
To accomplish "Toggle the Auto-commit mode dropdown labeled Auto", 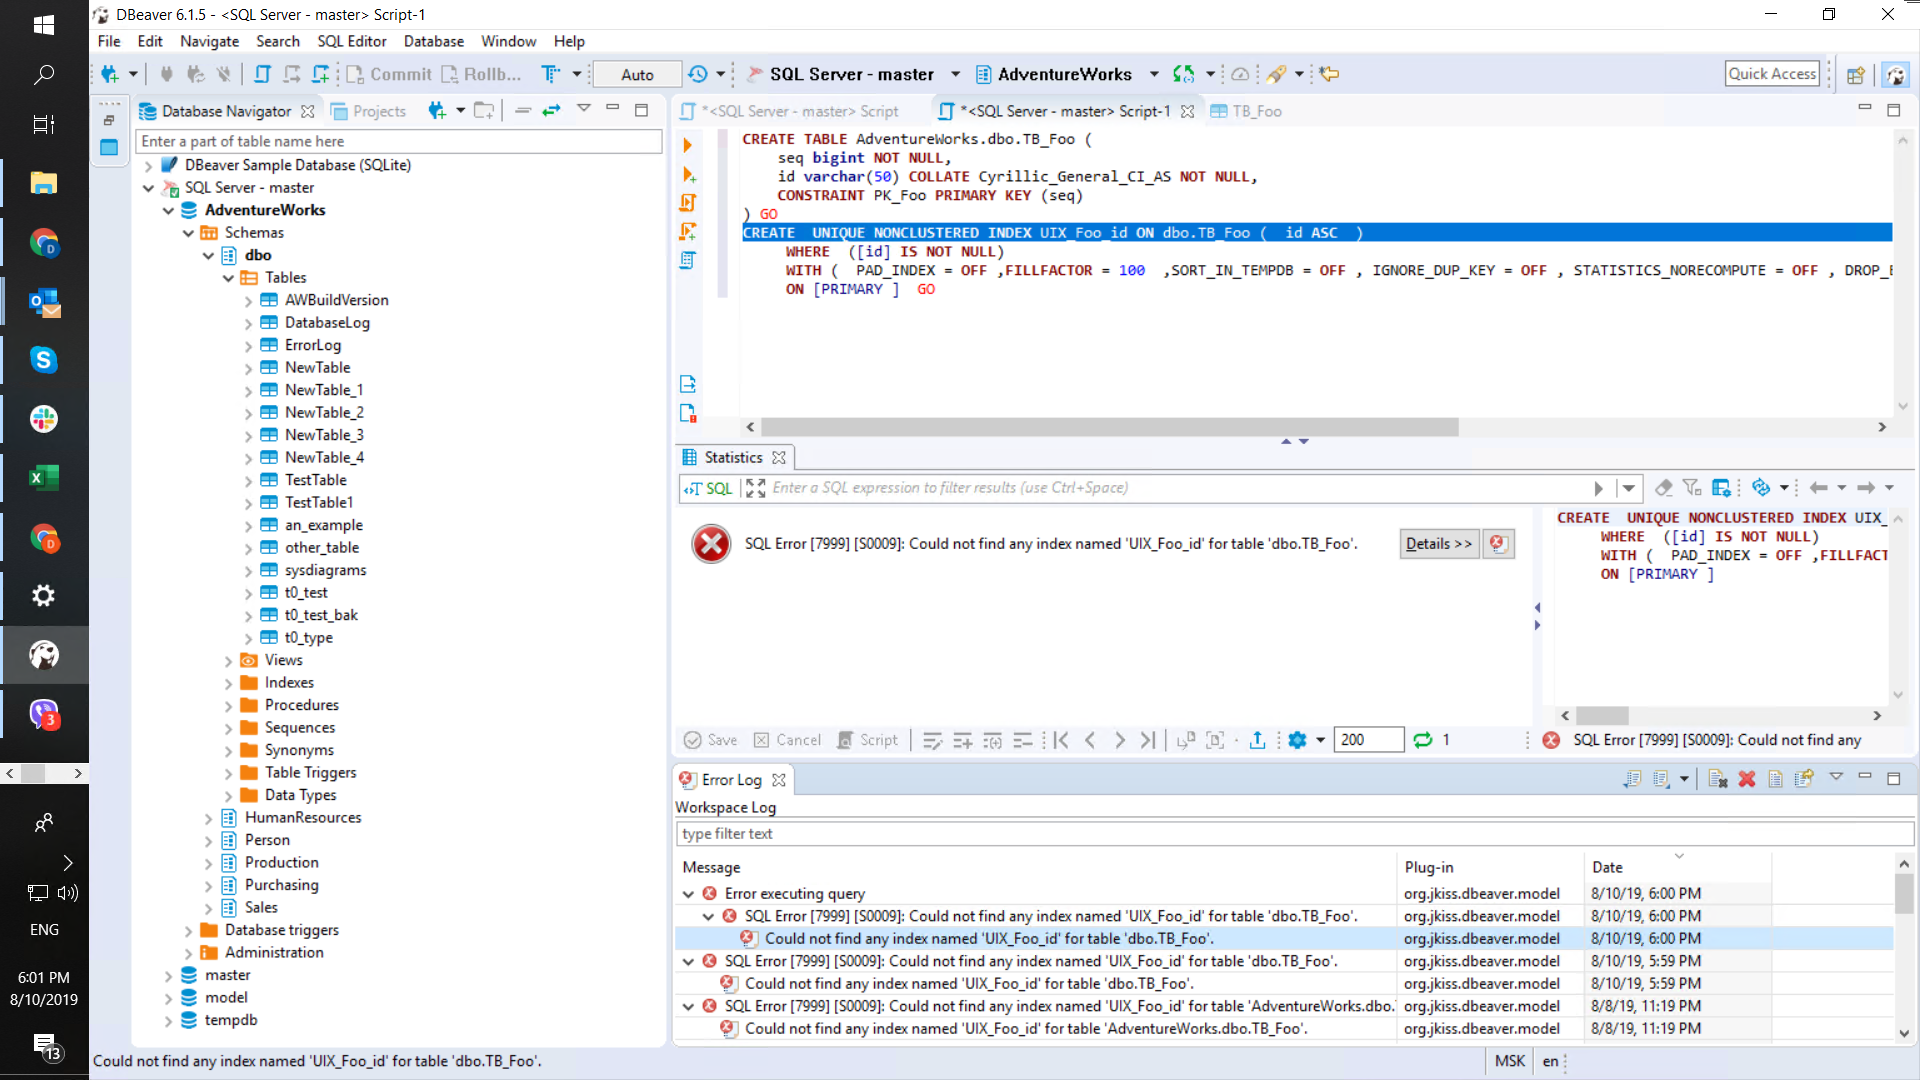I will (636, 74).
